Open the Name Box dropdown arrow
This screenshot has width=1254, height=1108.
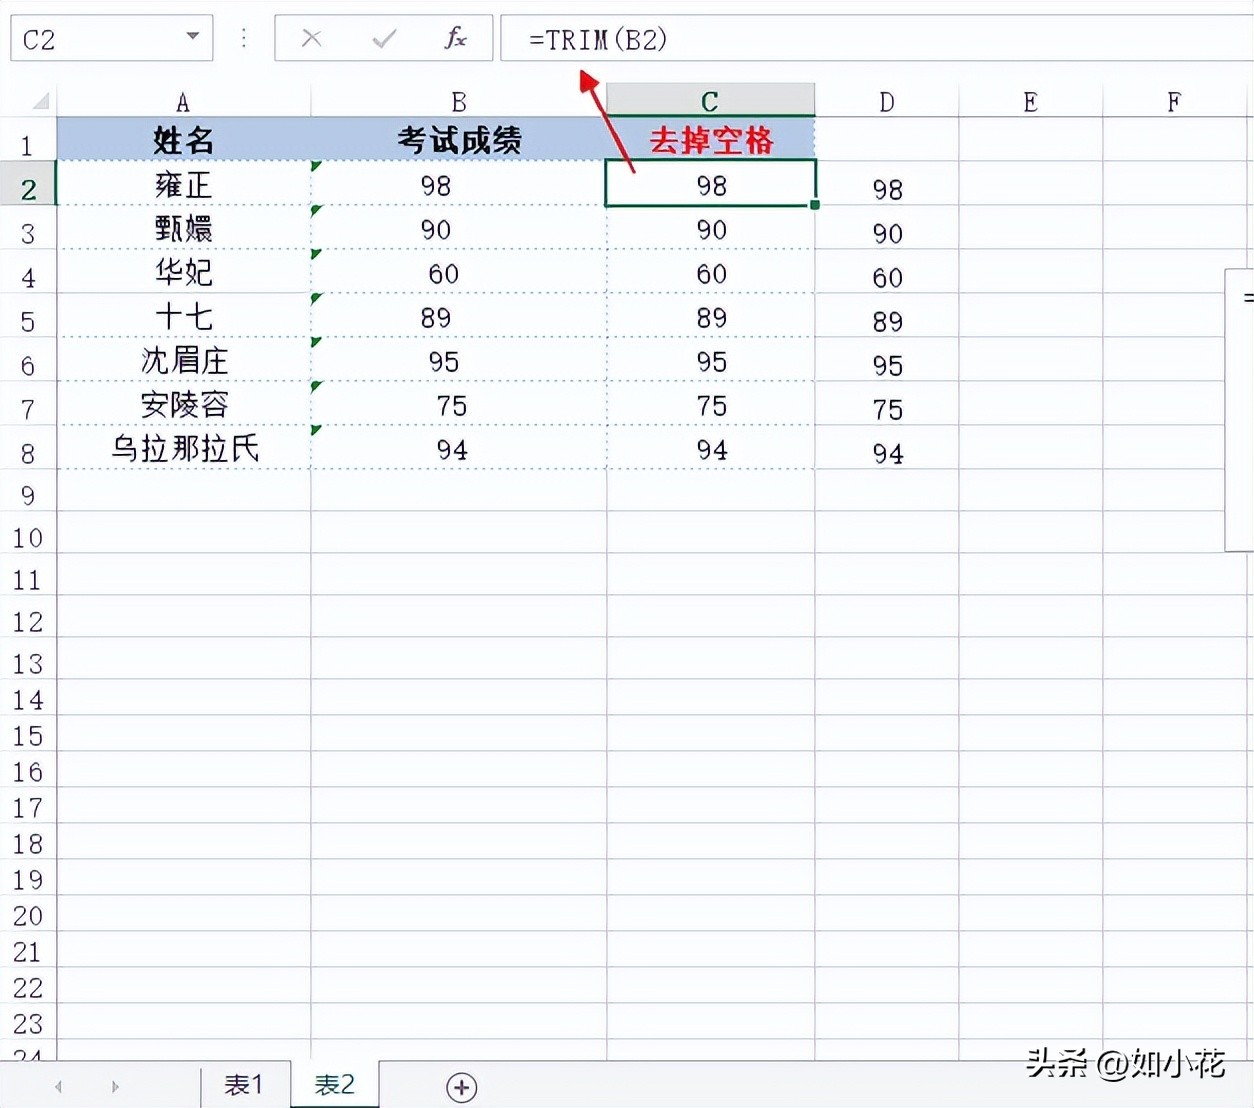pos(193,38)
